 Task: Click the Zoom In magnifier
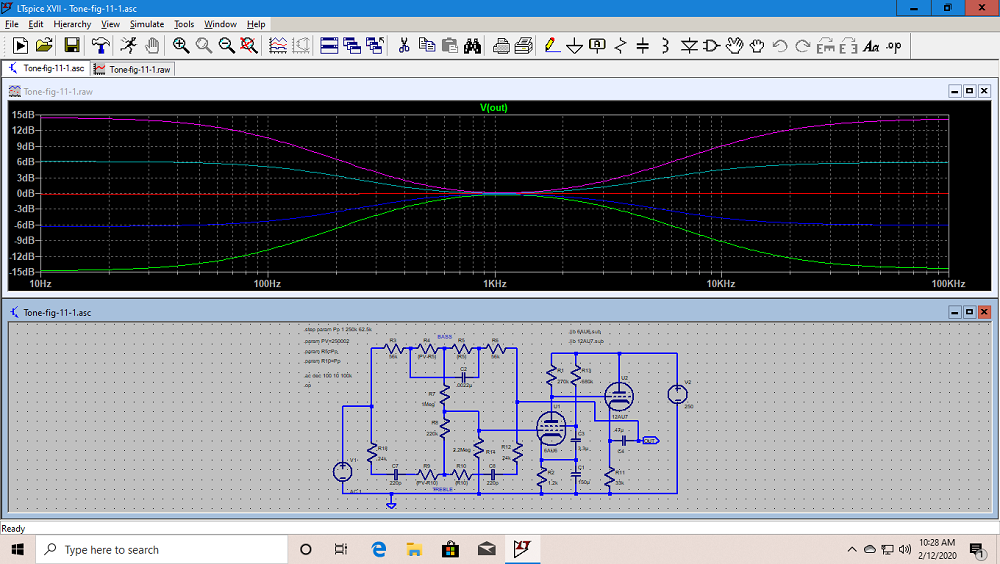pyautogui.click(x=181, y=45)
